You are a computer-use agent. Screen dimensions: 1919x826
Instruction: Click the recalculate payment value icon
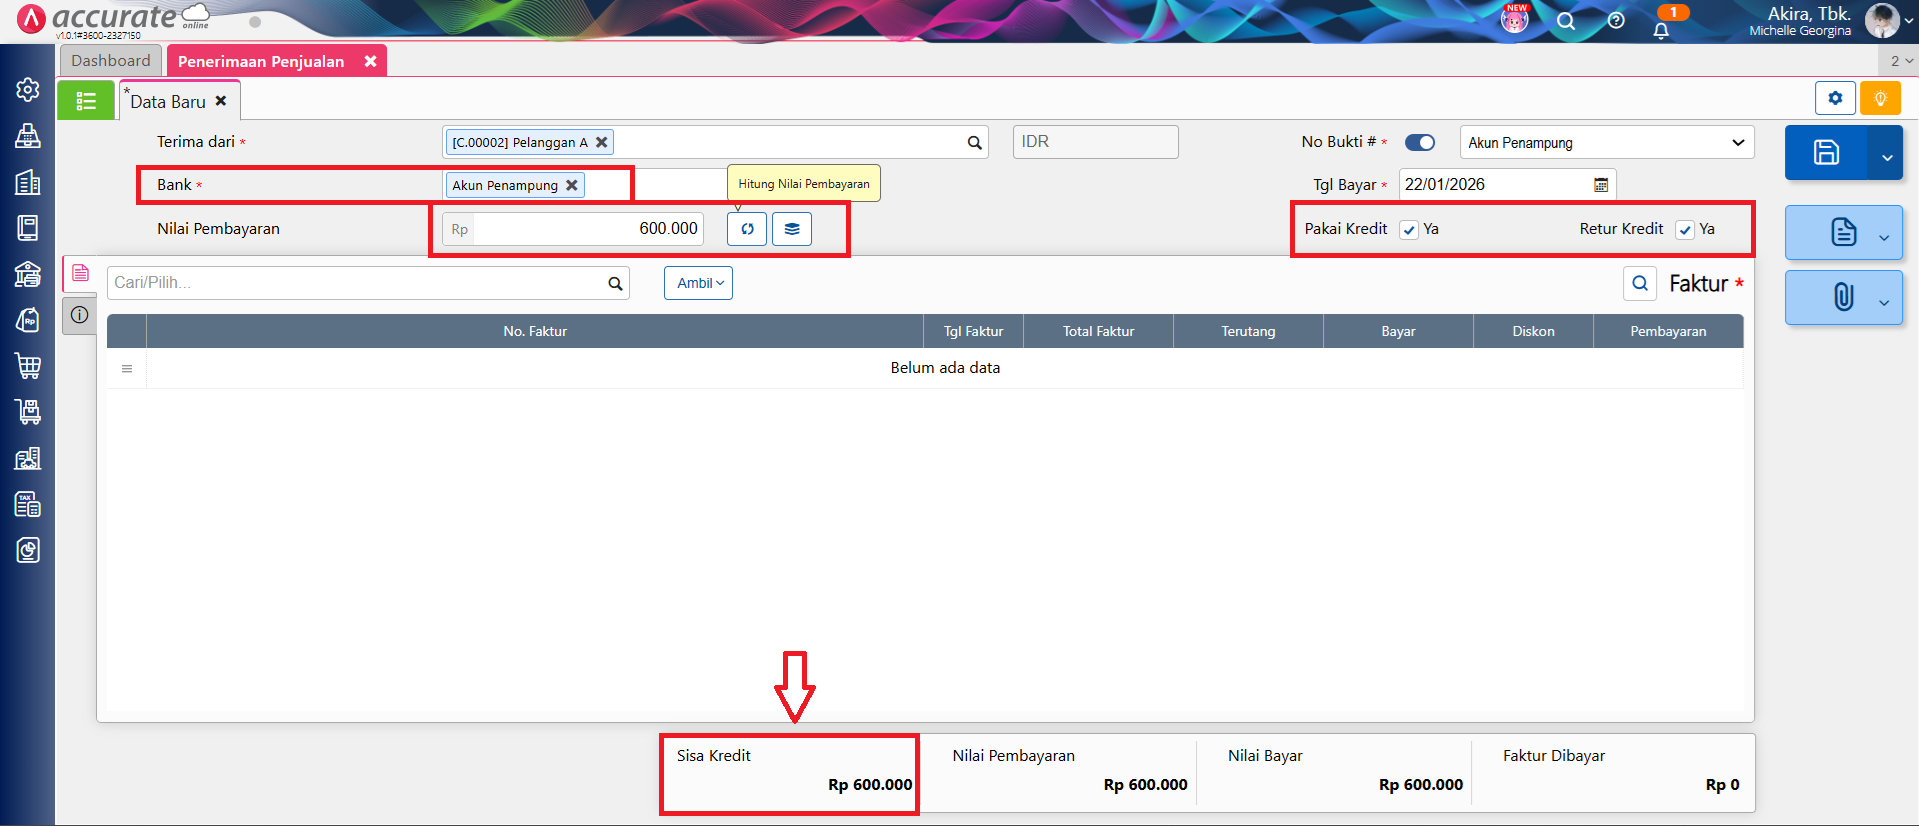(x=747, y=229)
